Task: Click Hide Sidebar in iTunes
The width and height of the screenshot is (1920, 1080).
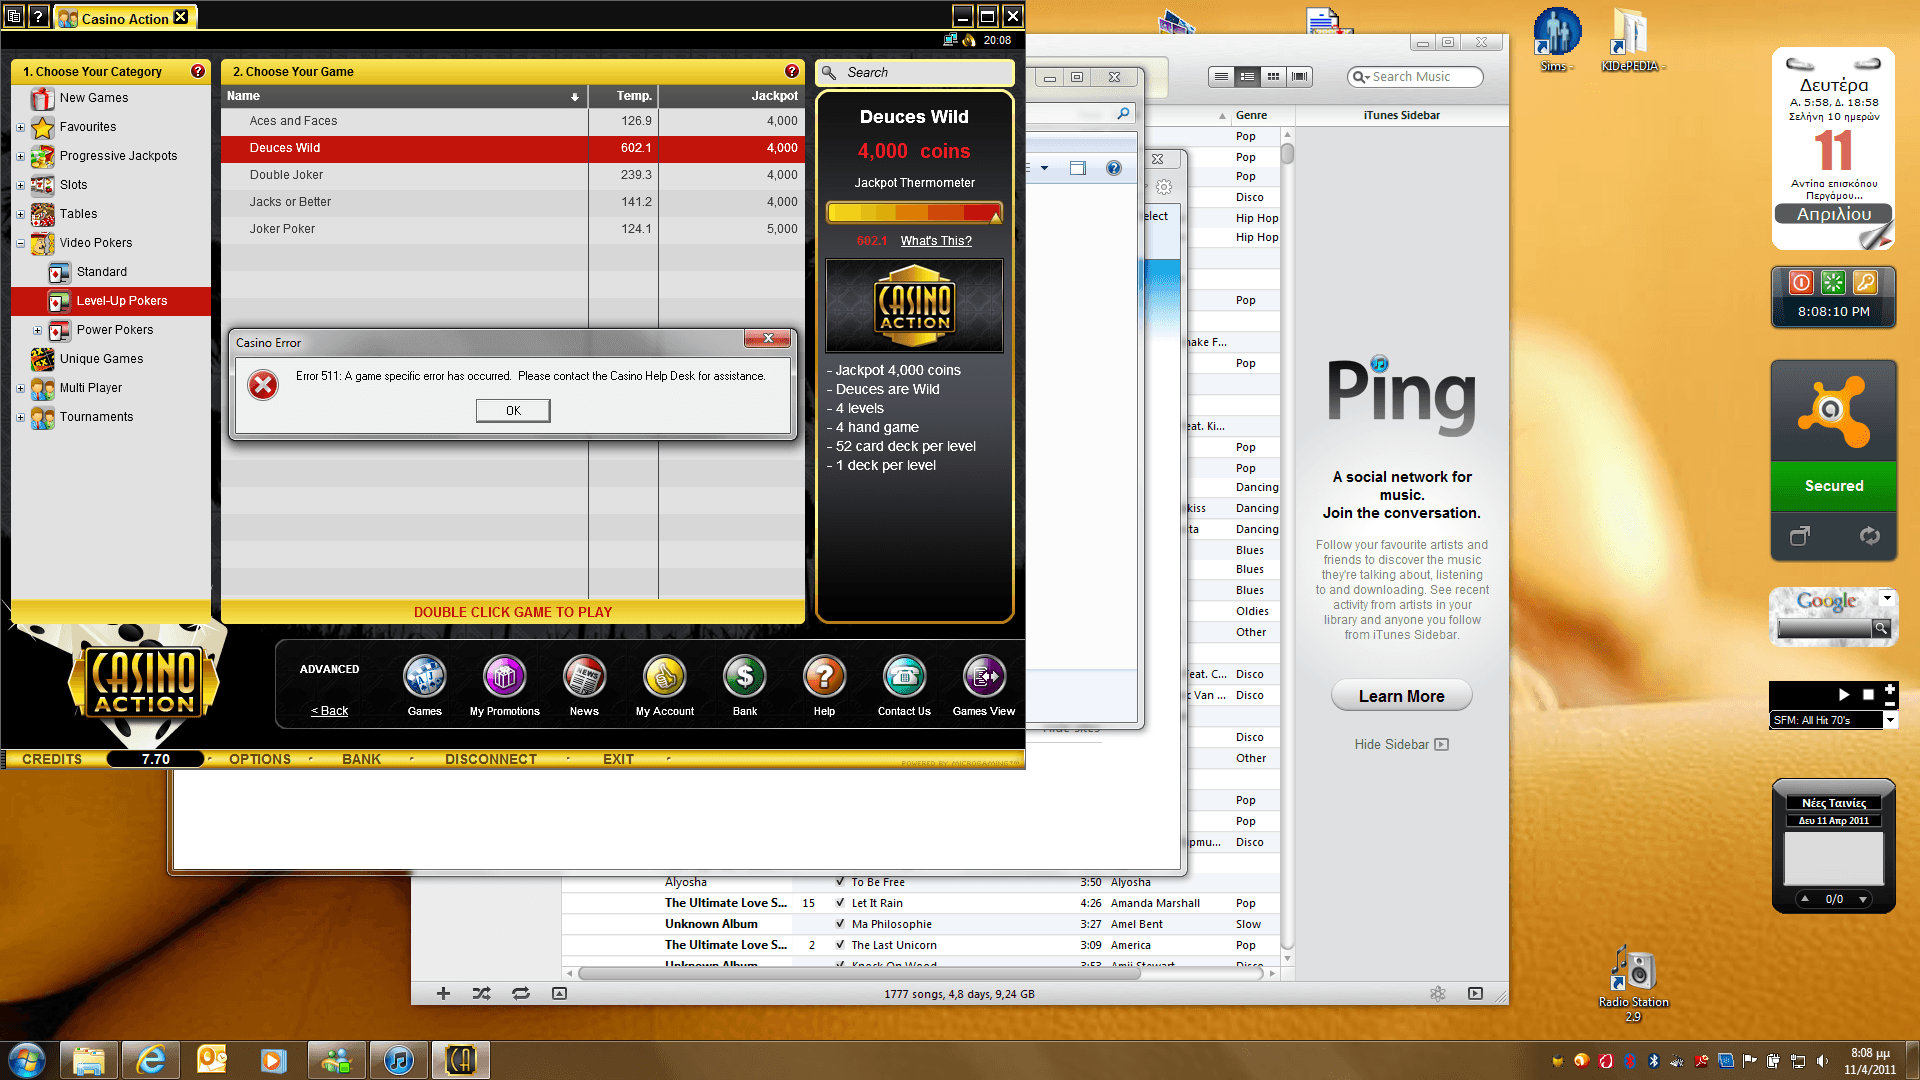Action: pyautogui.click(x=1401, y=745)
